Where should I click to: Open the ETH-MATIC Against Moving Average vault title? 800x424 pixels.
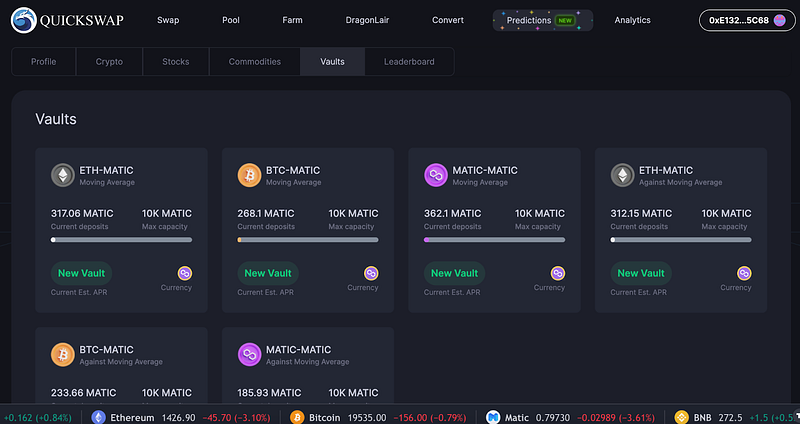666,170
